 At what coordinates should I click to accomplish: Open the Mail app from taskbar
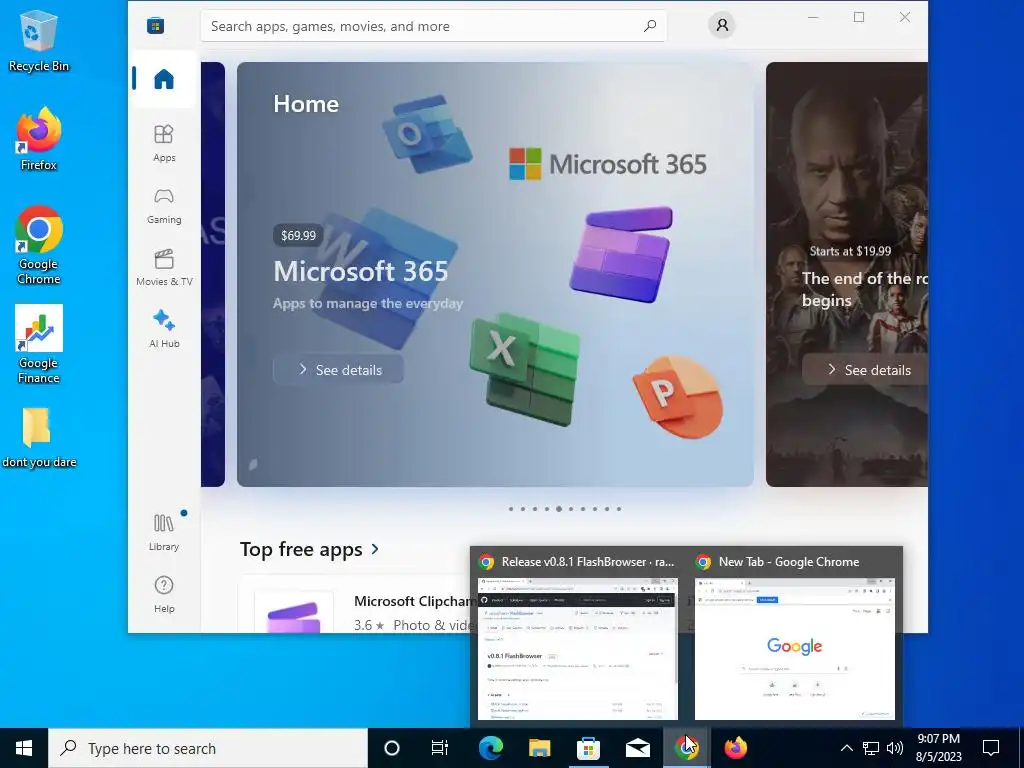637,748
